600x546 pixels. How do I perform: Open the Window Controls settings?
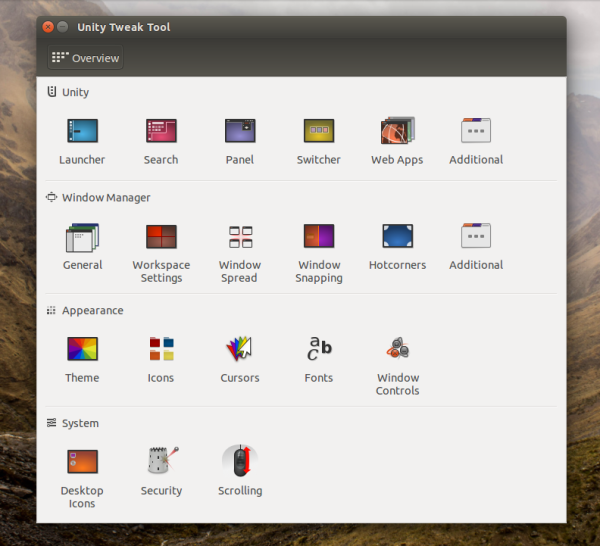[x=397, y=349]
